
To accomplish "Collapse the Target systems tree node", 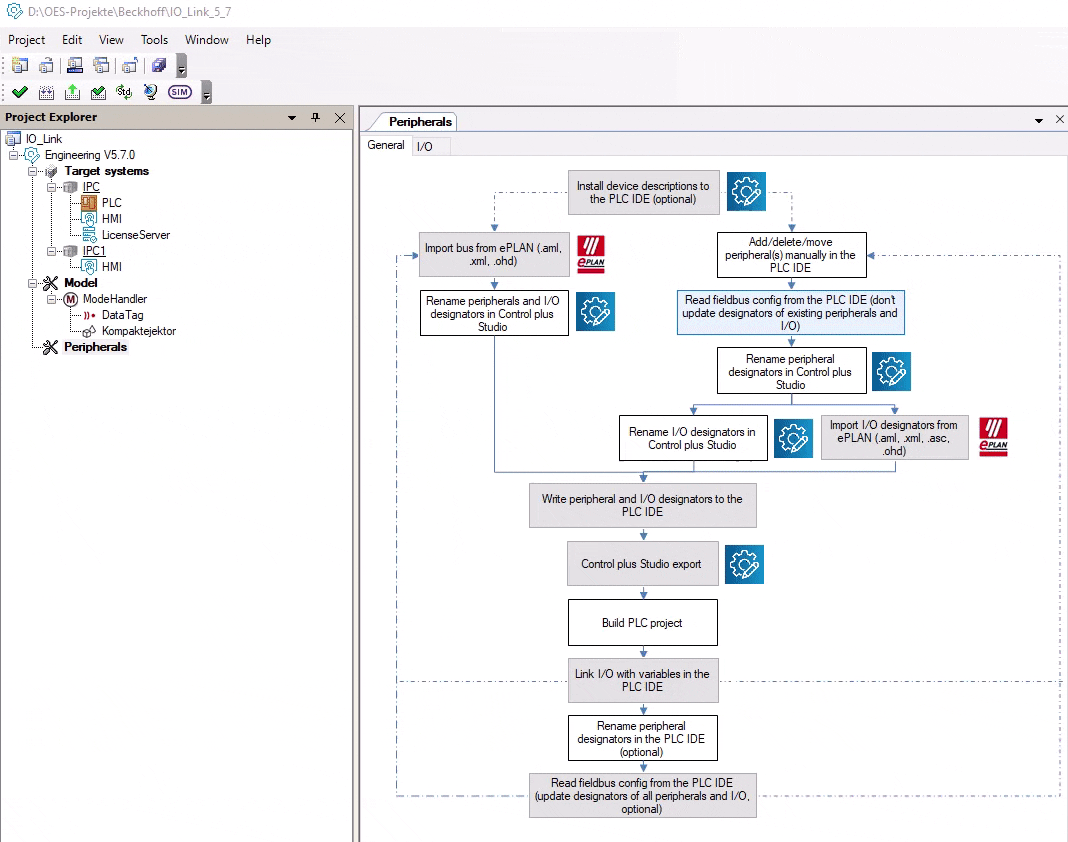I will pos(33,171).
